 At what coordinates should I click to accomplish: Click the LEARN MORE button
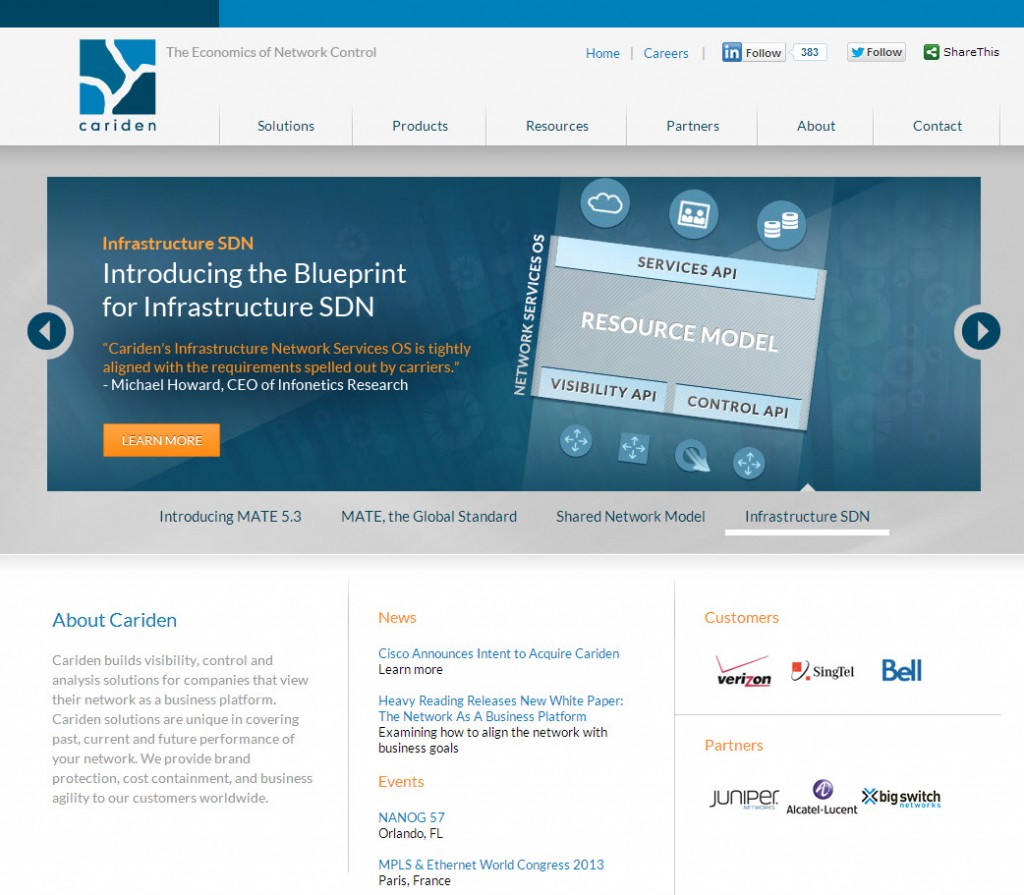click(161, 440)
